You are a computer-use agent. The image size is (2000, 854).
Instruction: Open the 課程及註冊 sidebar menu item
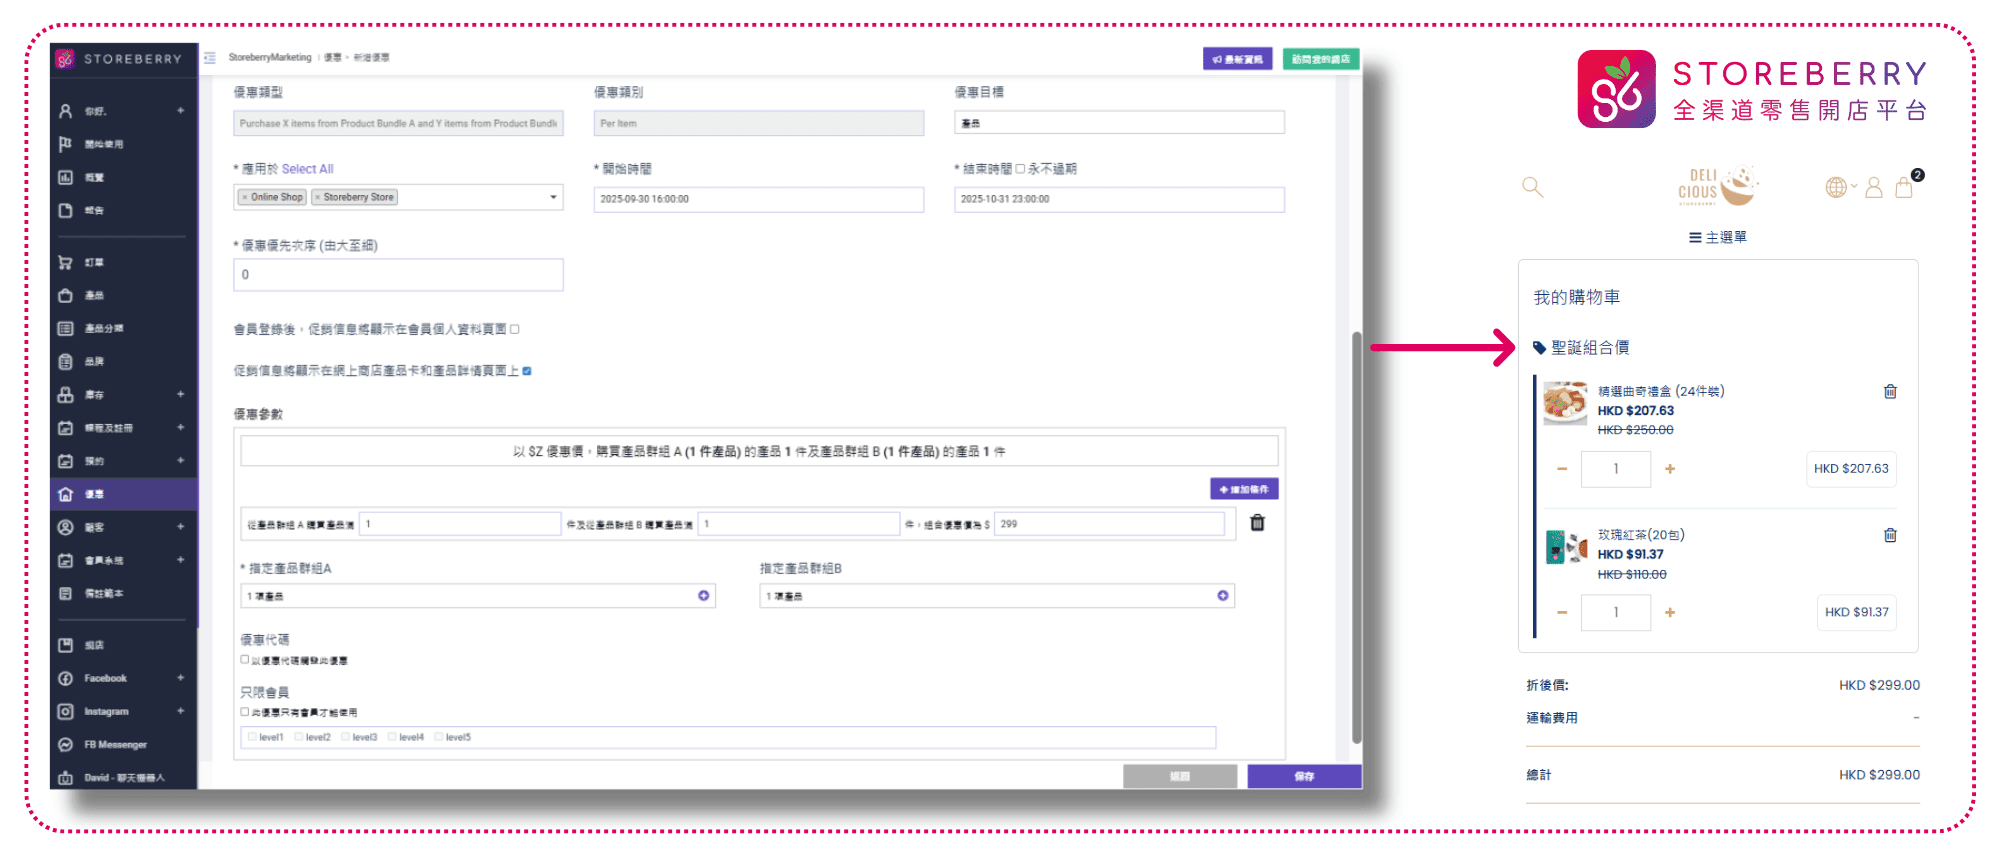pos(124,427)
